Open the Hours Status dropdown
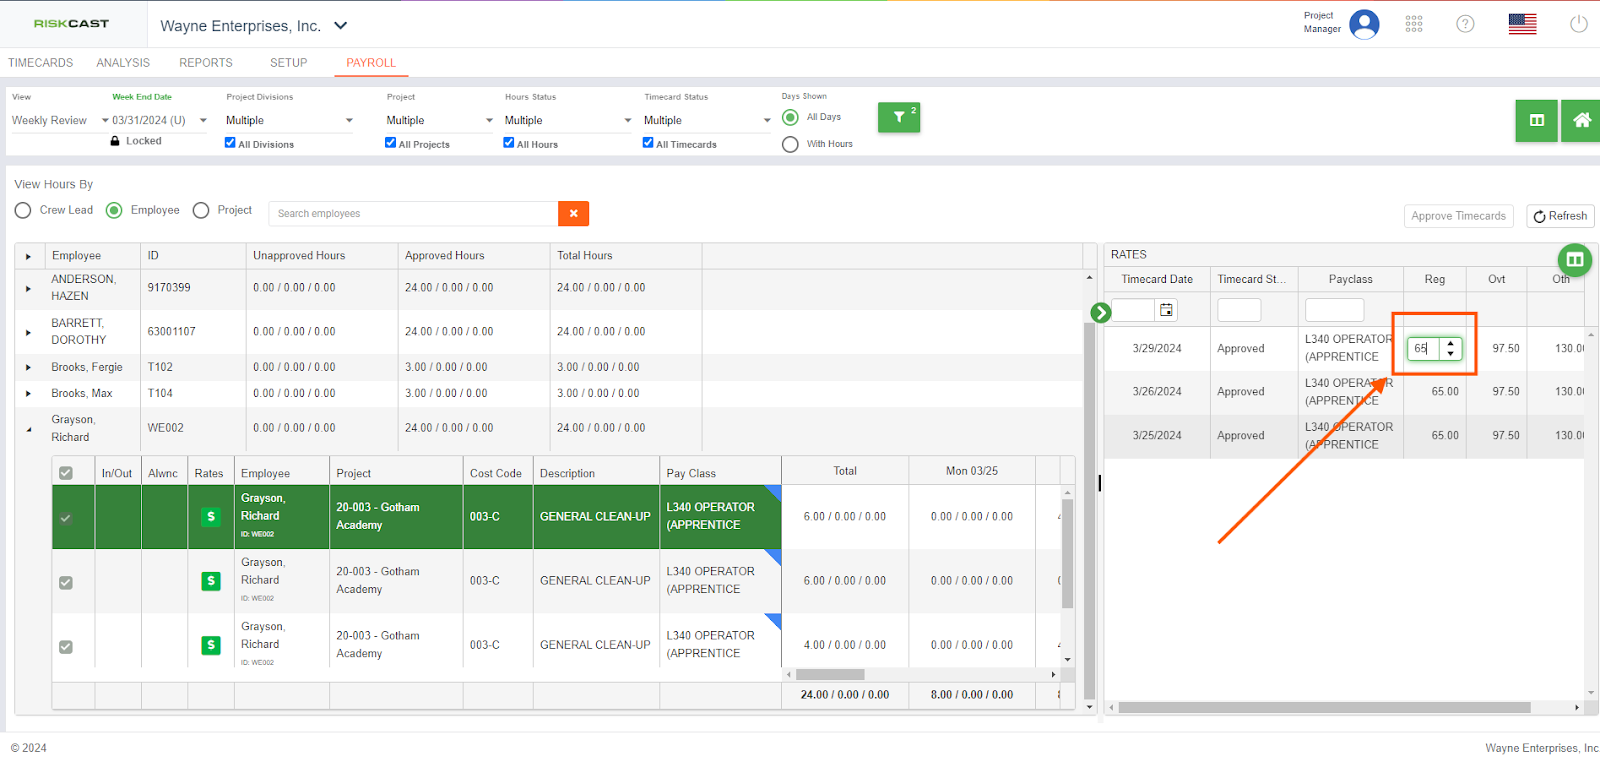1600x762 pixels. tap(567, 120)
